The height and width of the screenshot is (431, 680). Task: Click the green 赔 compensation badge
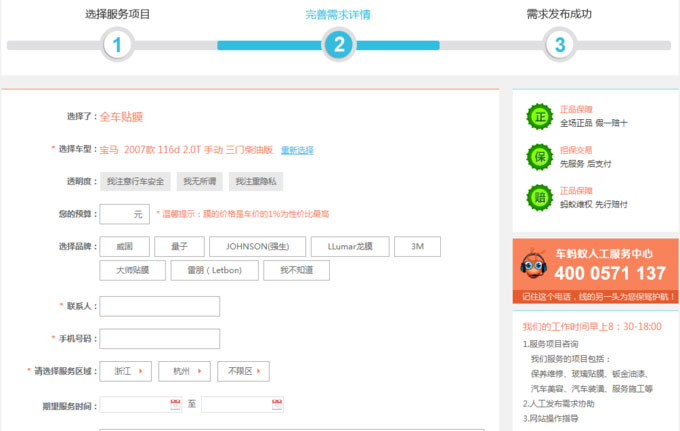point(539,198)
